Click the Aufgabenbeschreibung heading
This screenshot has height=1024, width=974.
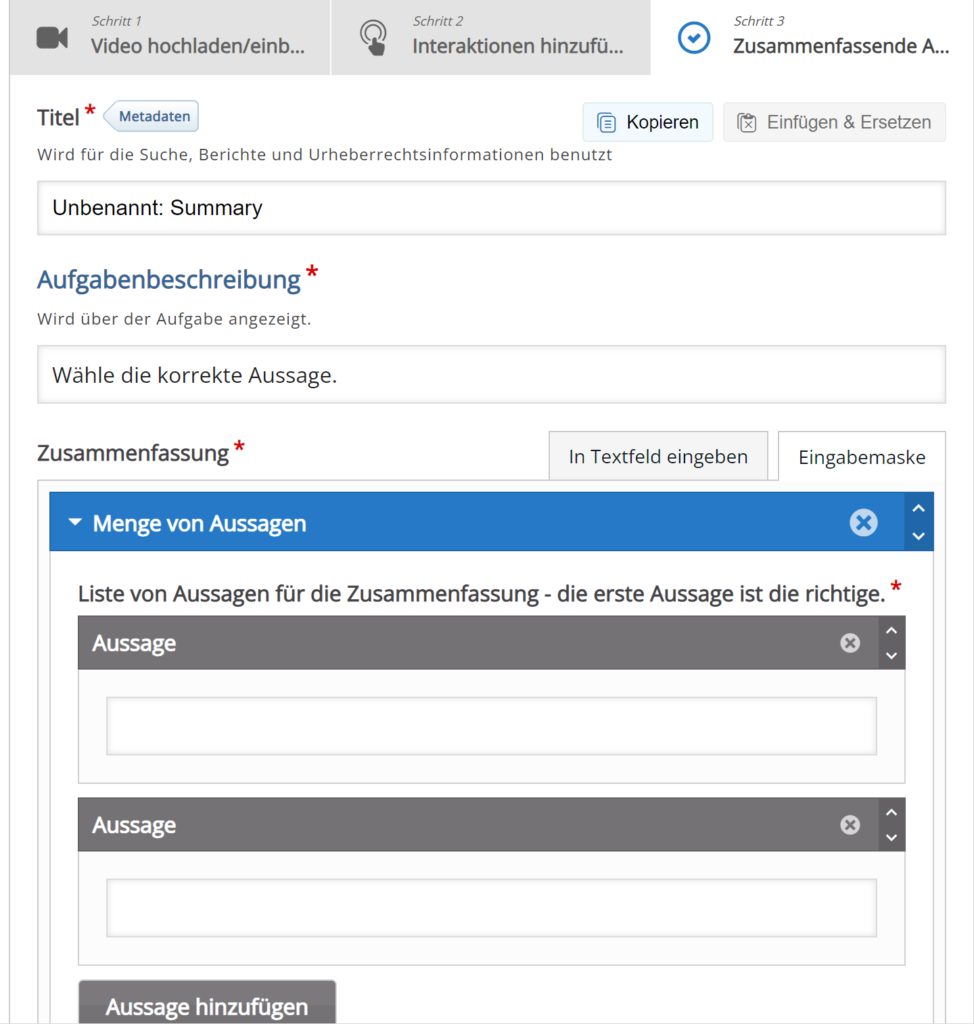(x=169, y=280)
